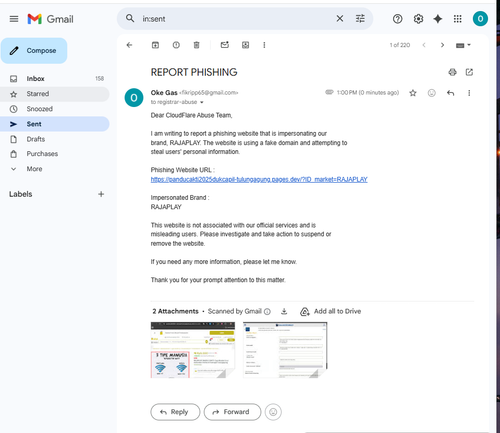The width and height of the screenshot is (500, 433).
Task: Open the Snoozed folder
Action: 55,109
